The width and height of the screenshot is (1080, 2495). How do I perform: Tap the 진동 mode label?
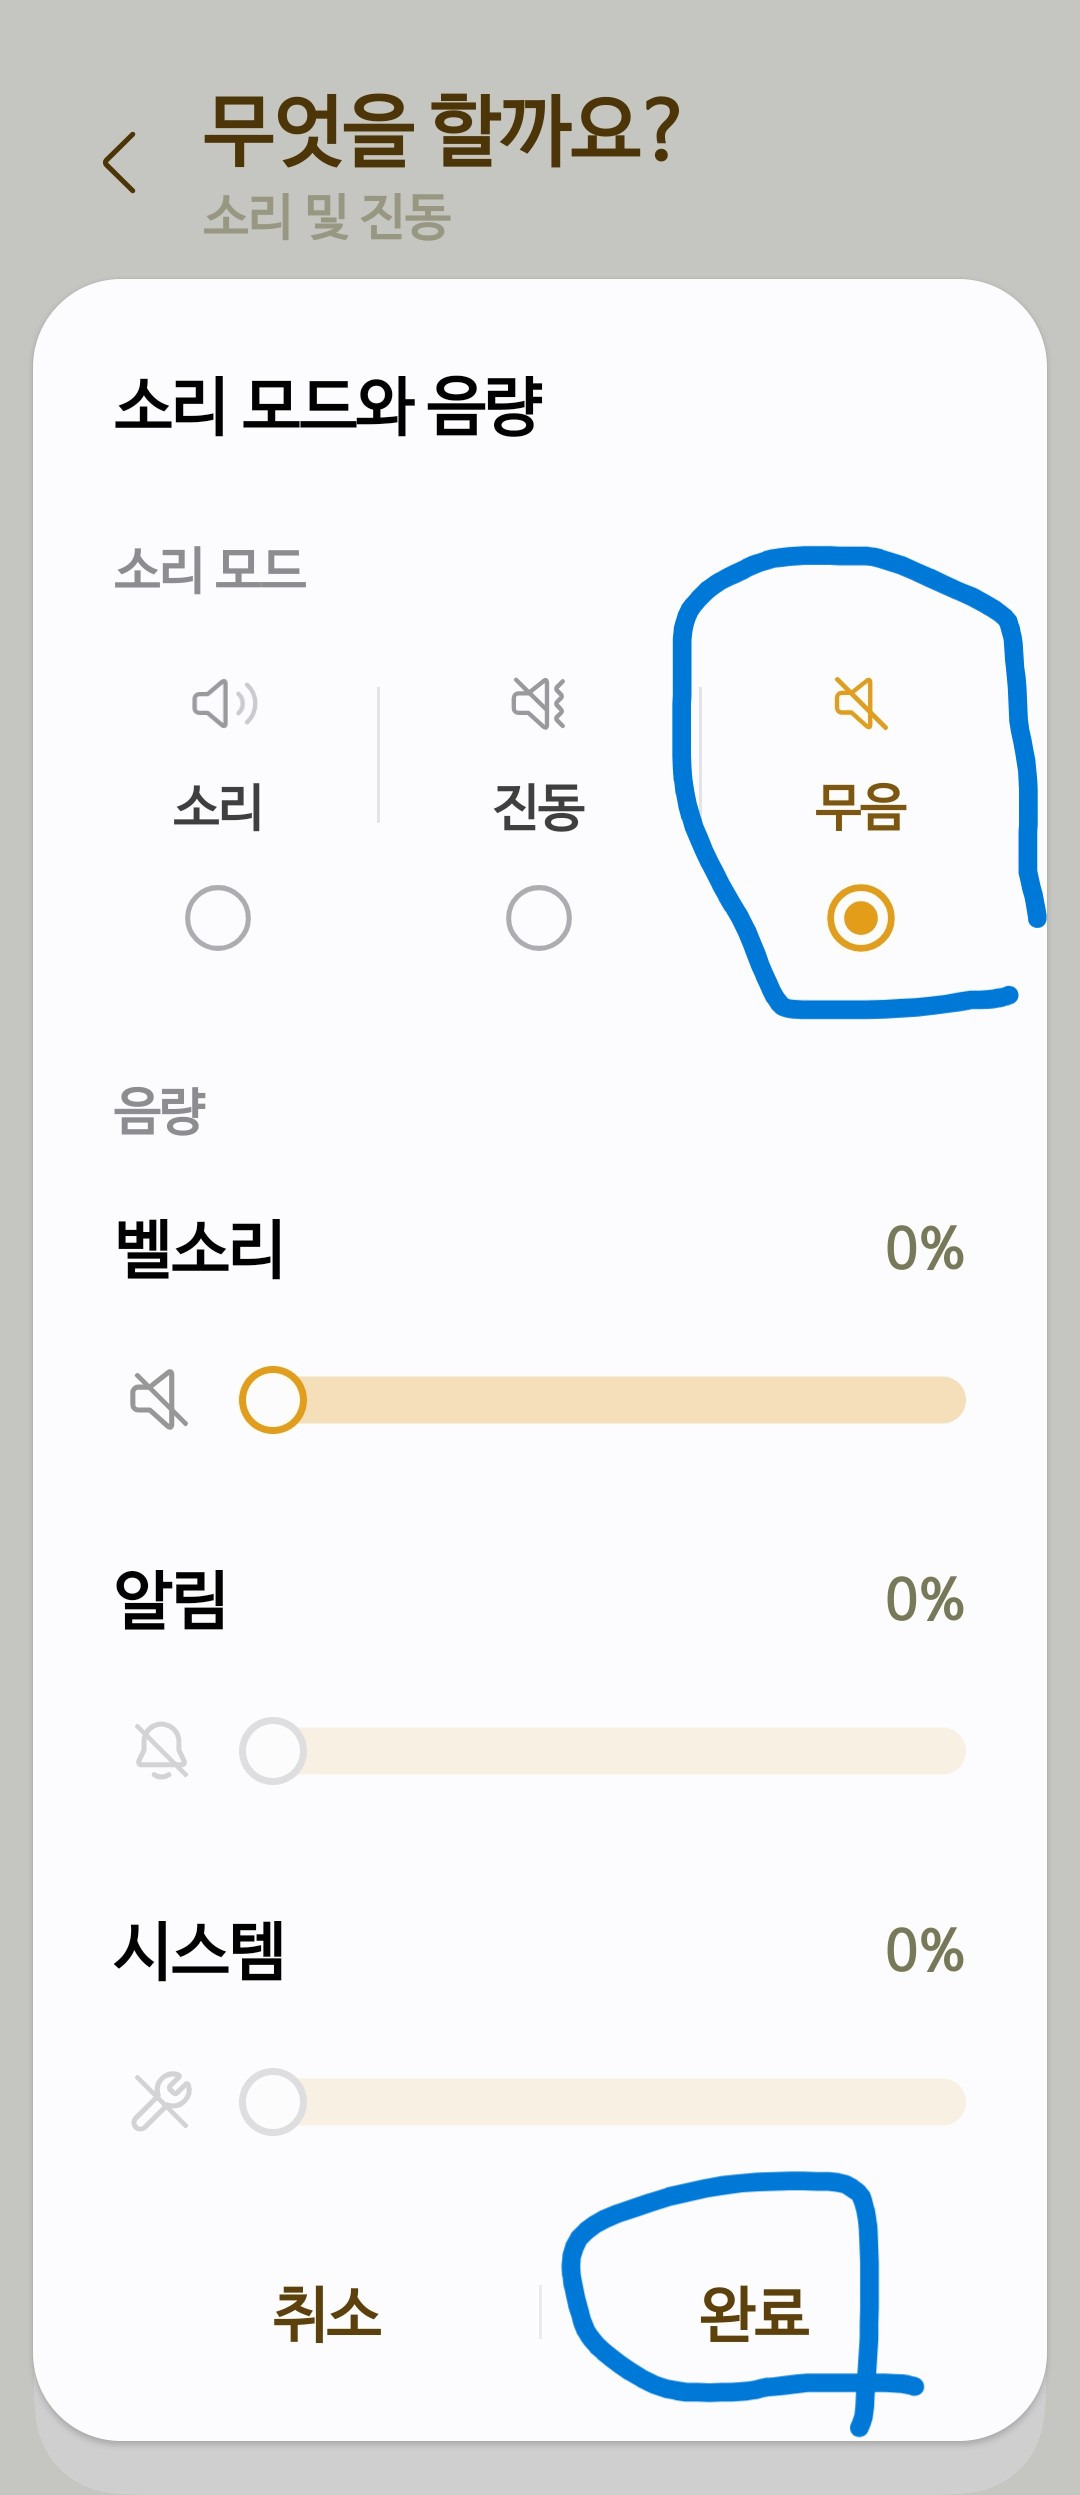[539, 807]
